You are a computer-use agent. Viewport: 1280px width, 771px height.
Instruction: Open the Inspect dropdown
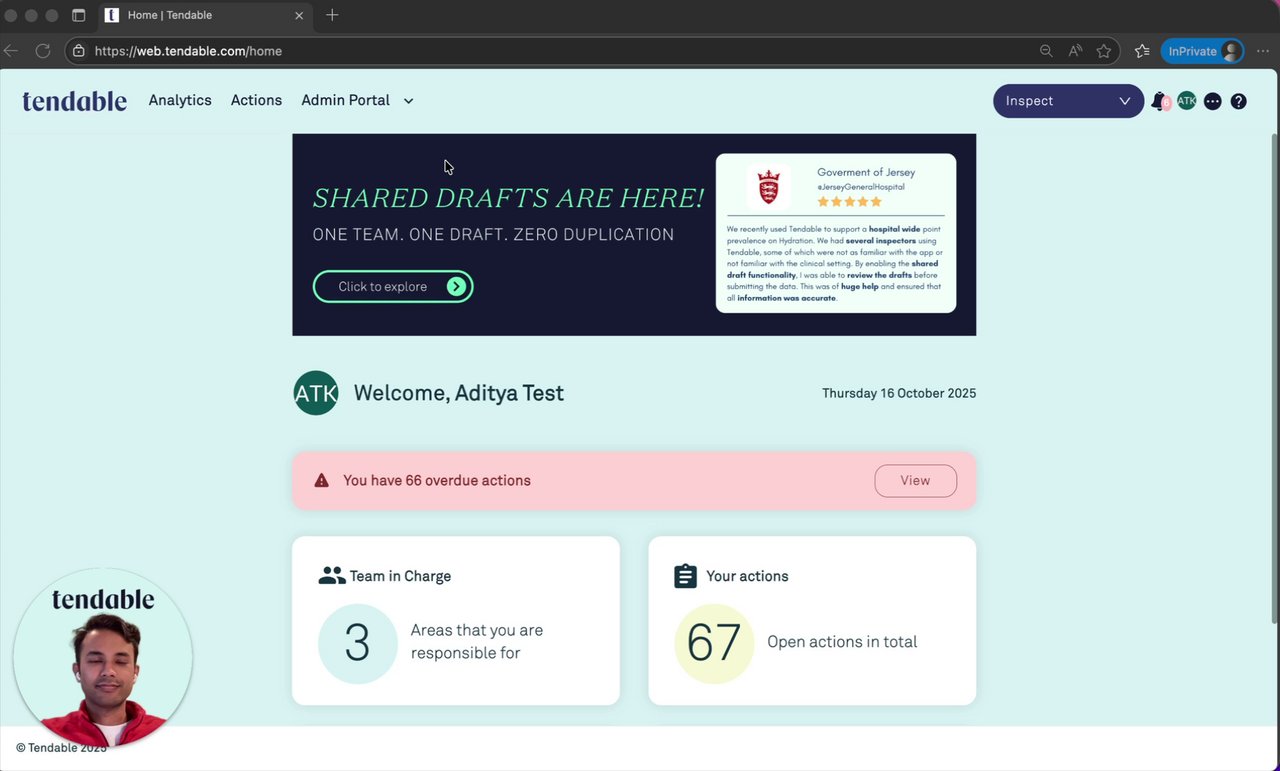(1068, 101)
